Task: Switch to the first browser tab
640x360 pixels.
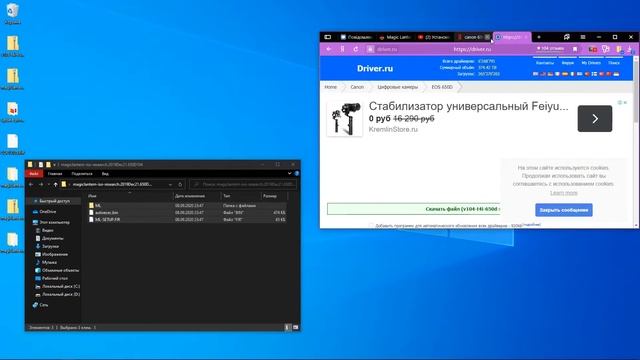Action: click(356, 37)
